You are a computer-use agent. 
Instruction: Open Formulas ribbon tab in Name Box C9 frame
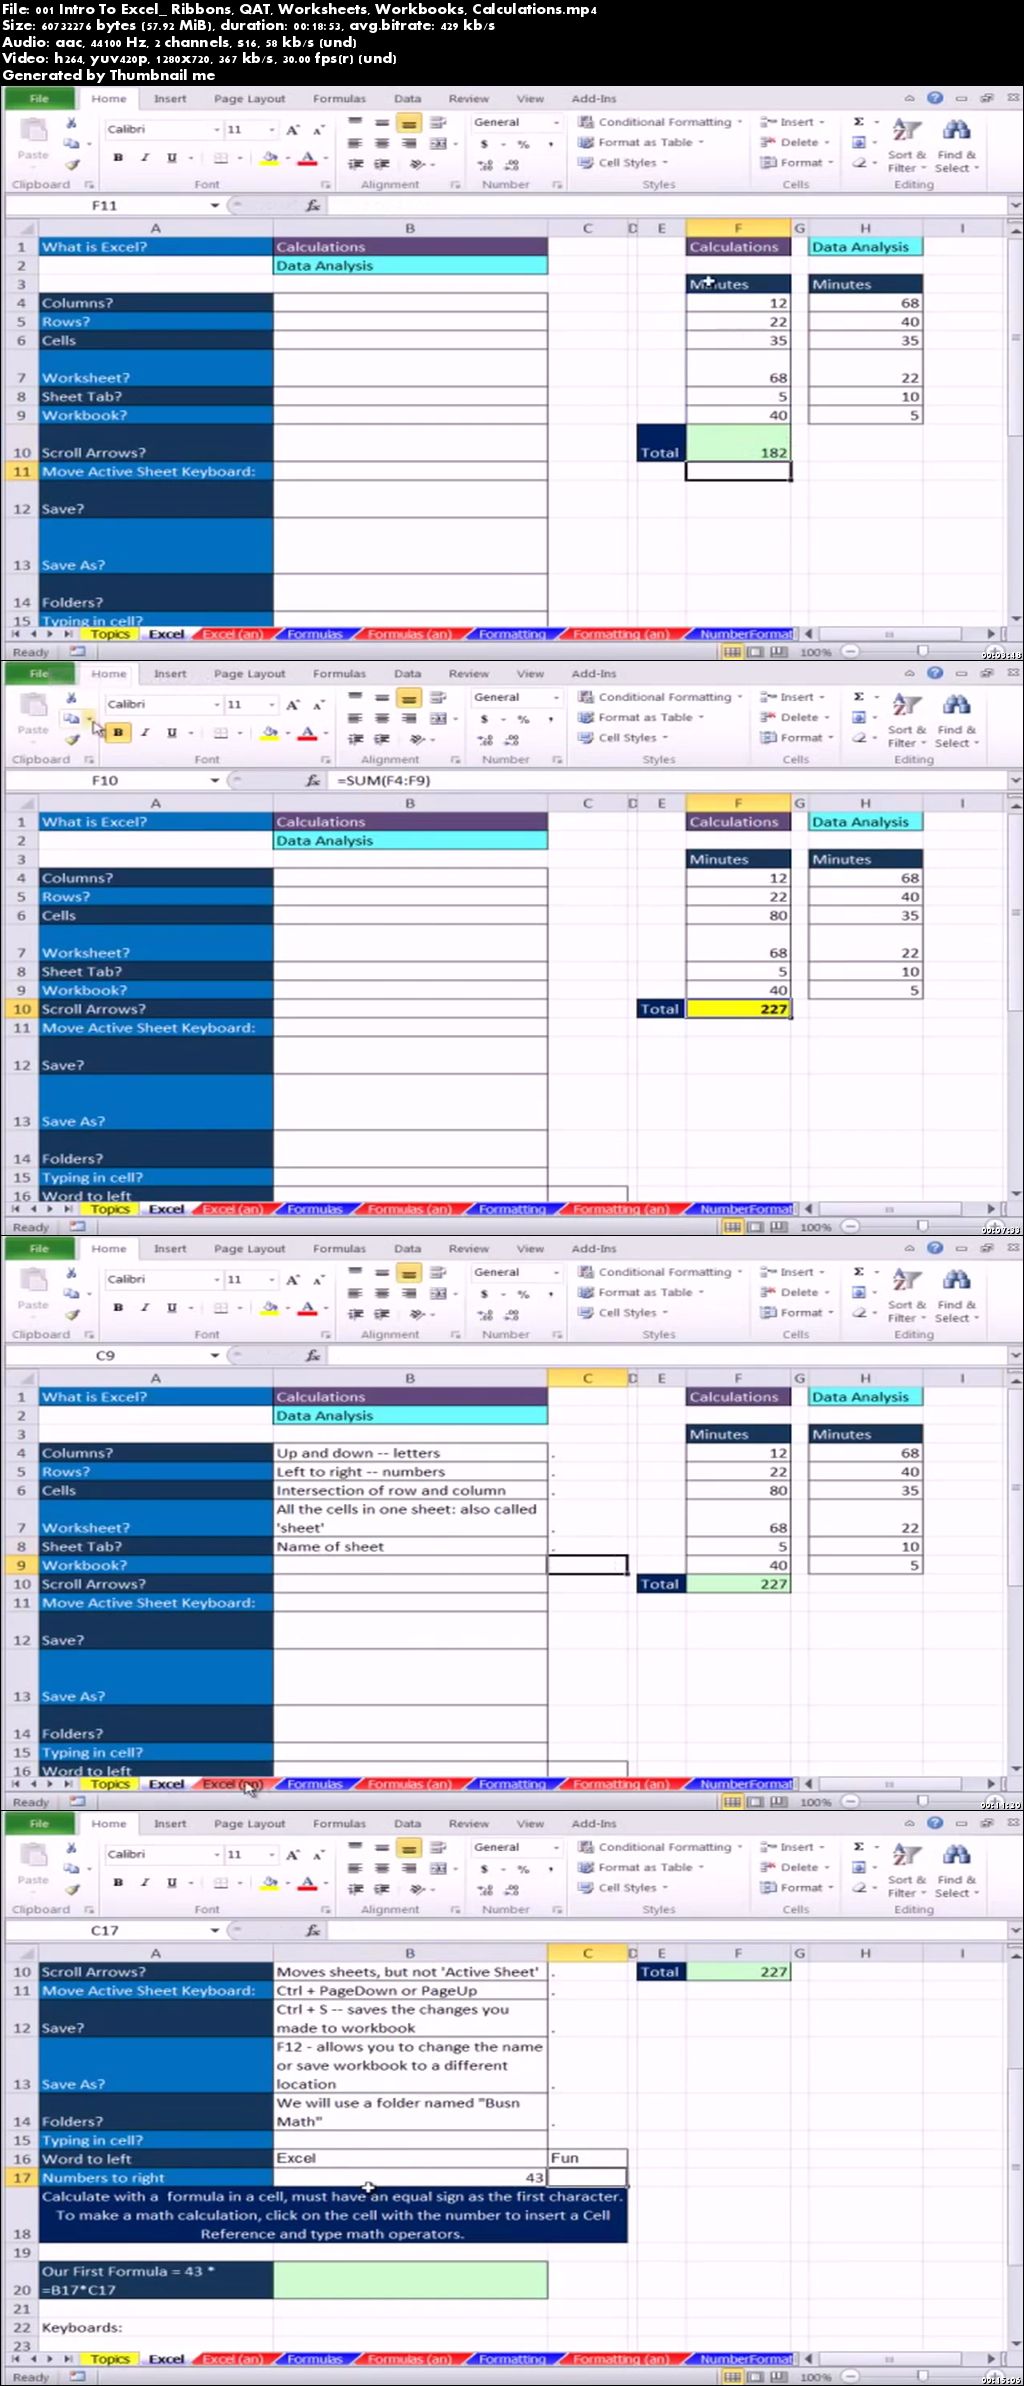tap(339, 1249)
